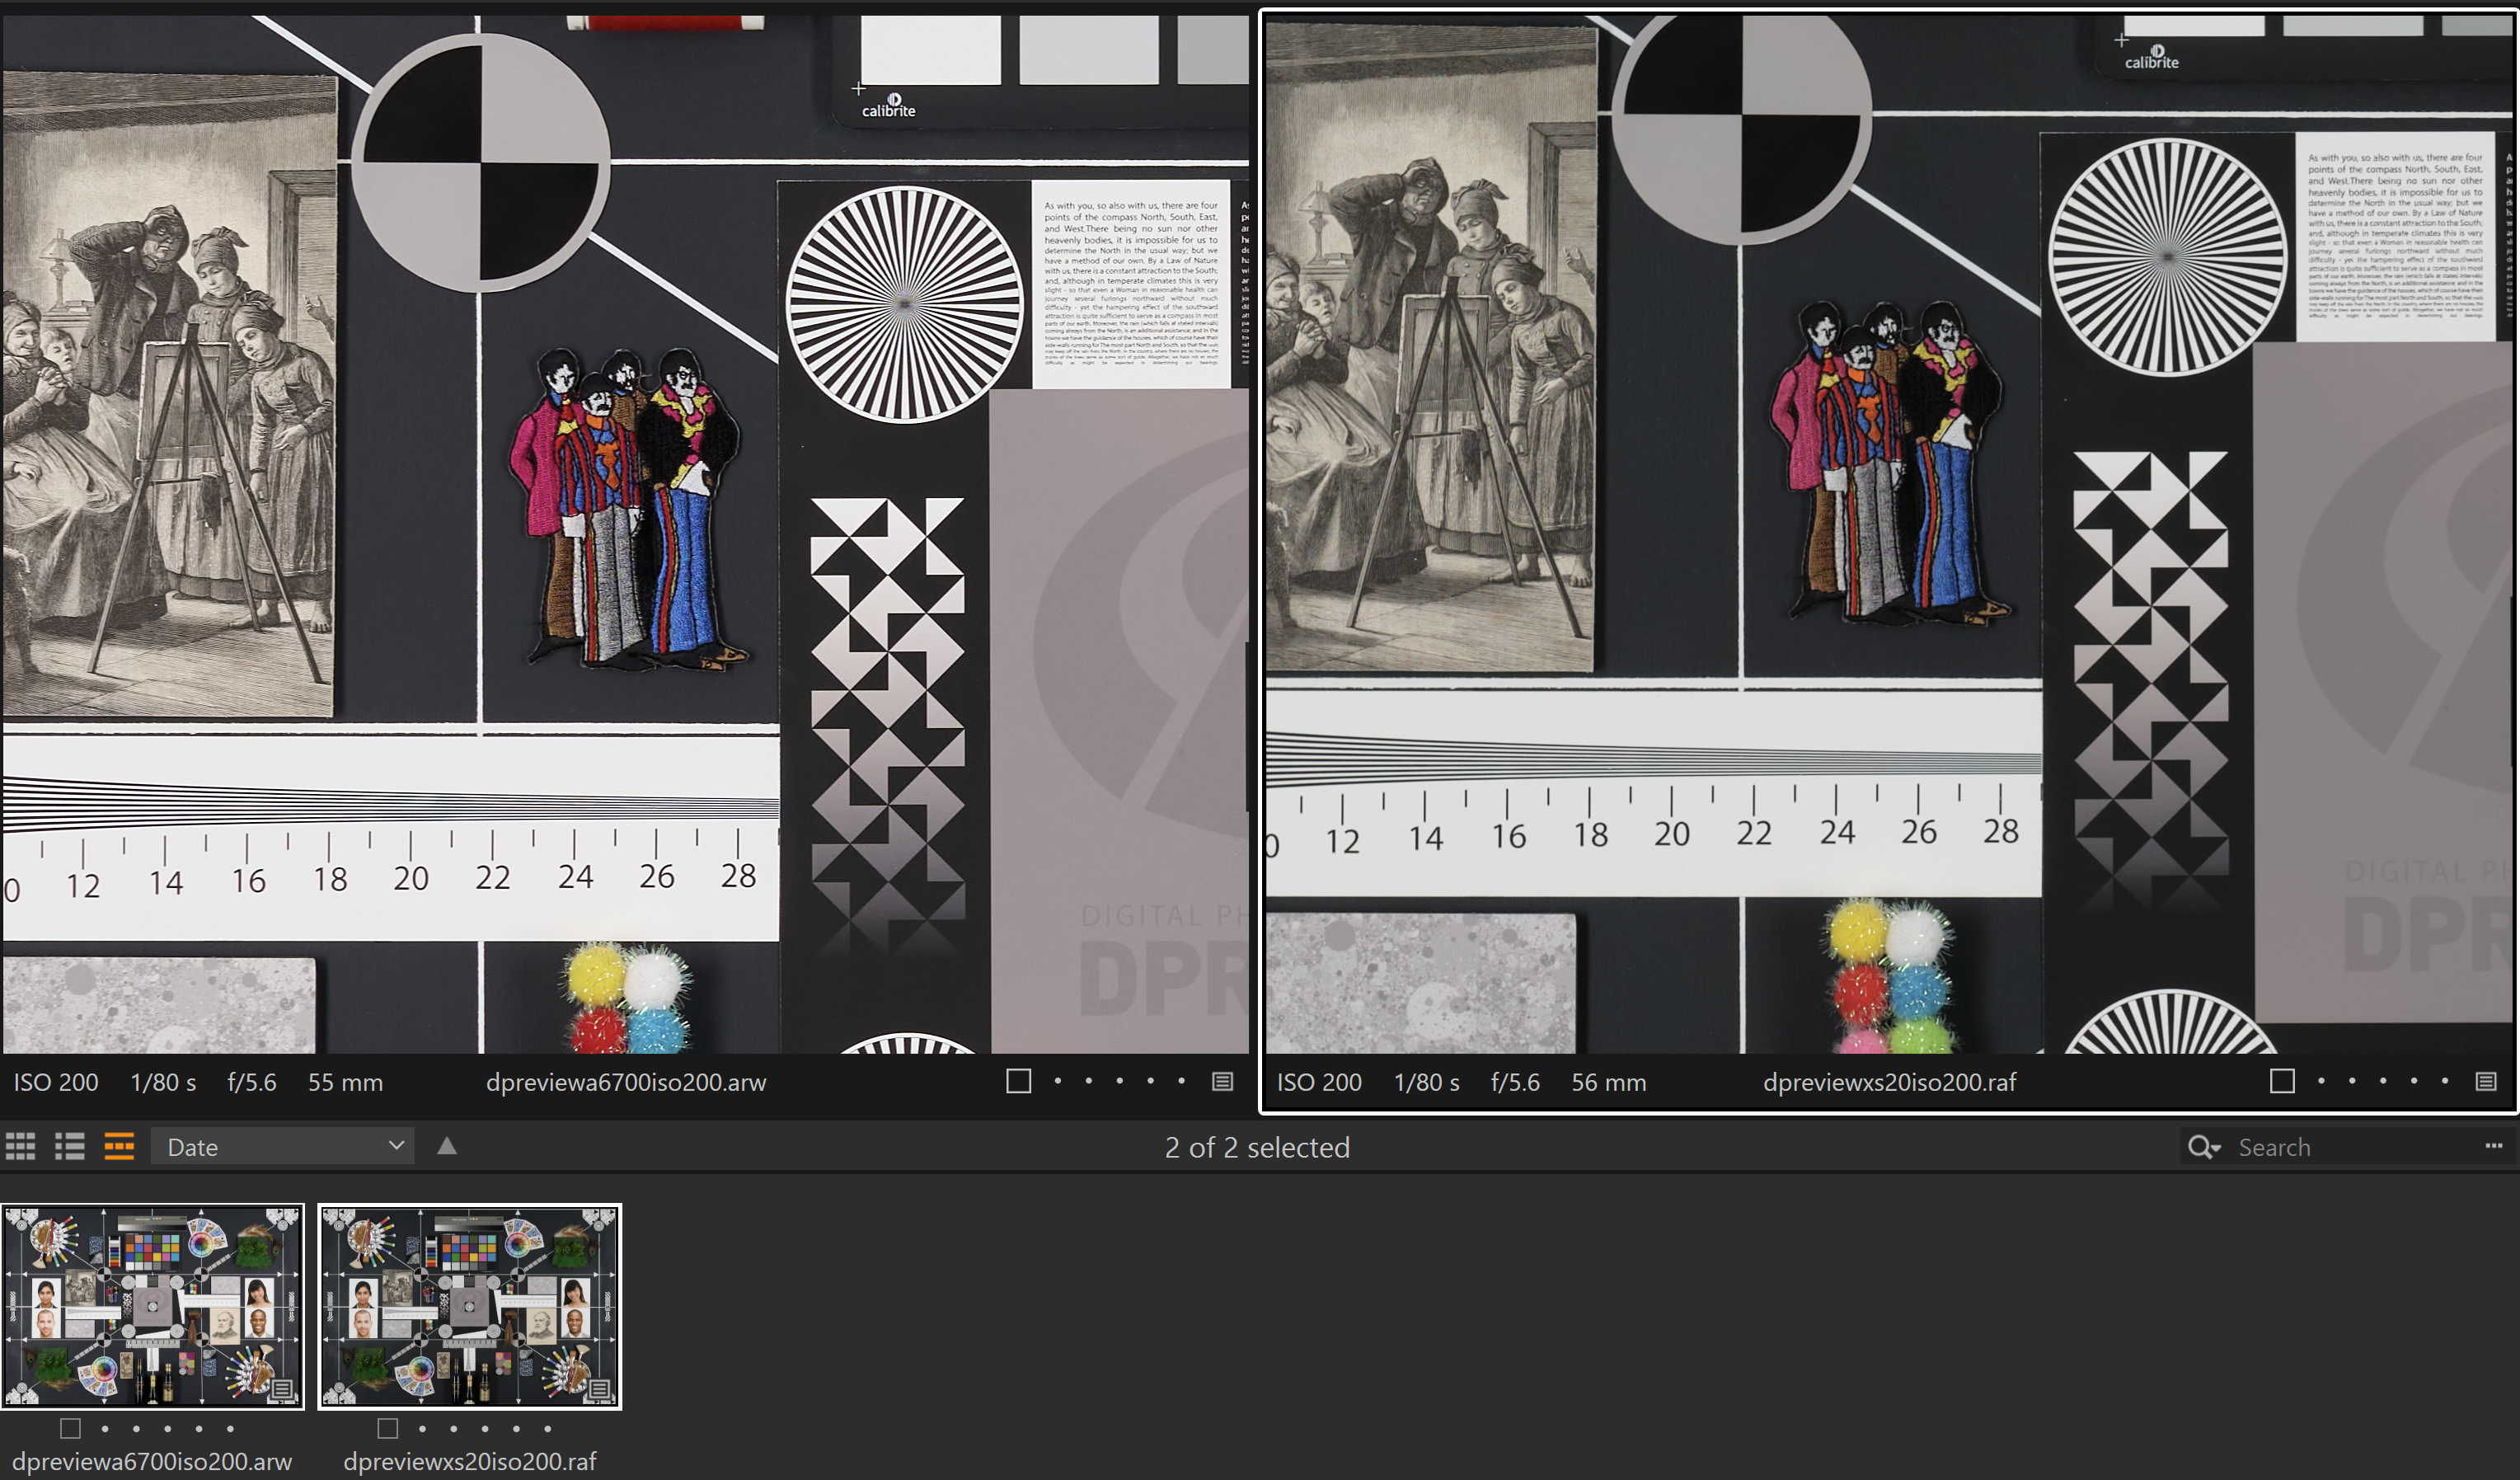Rate a6700 thumbnail five stars
The height and width of the screenshot is (1480, 2520).
click(x=230, y=1428)
